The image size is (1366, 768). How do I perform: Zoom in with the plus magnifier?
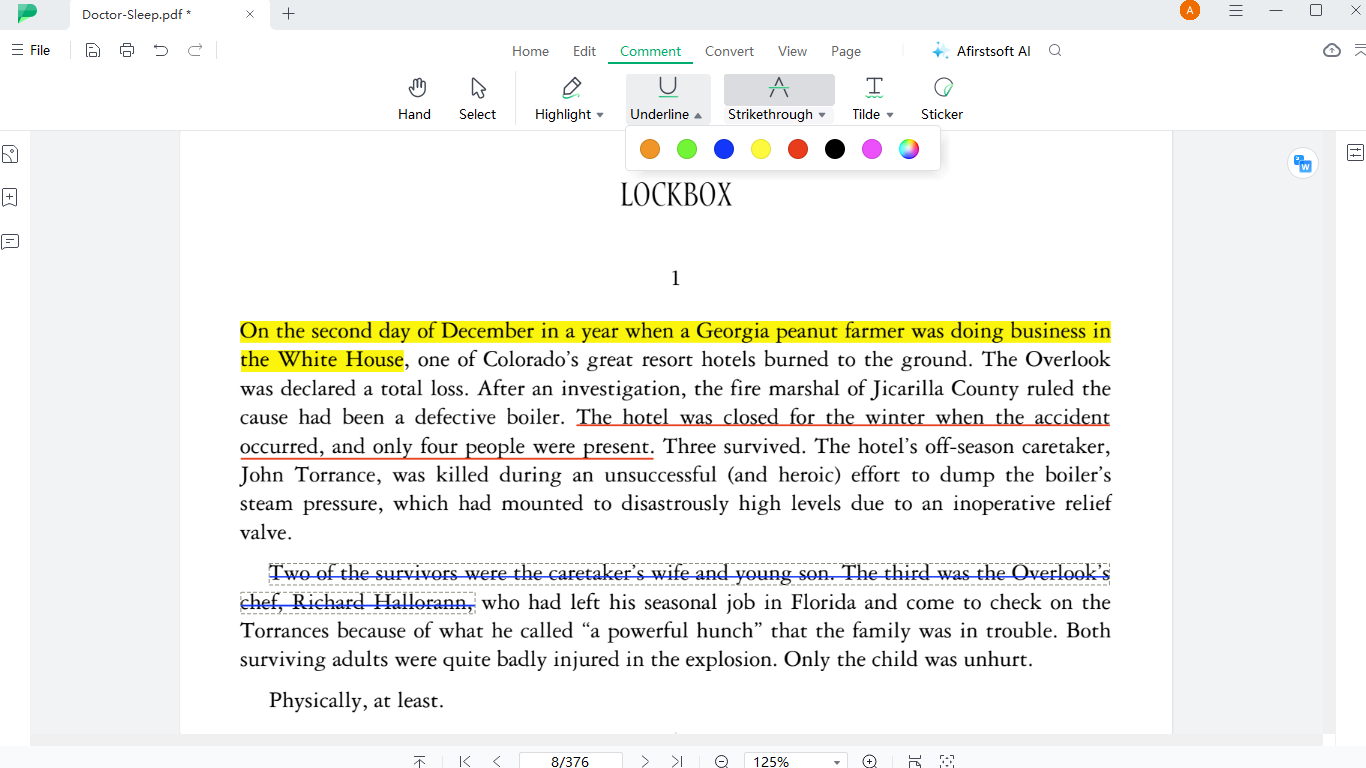point(870,761)
